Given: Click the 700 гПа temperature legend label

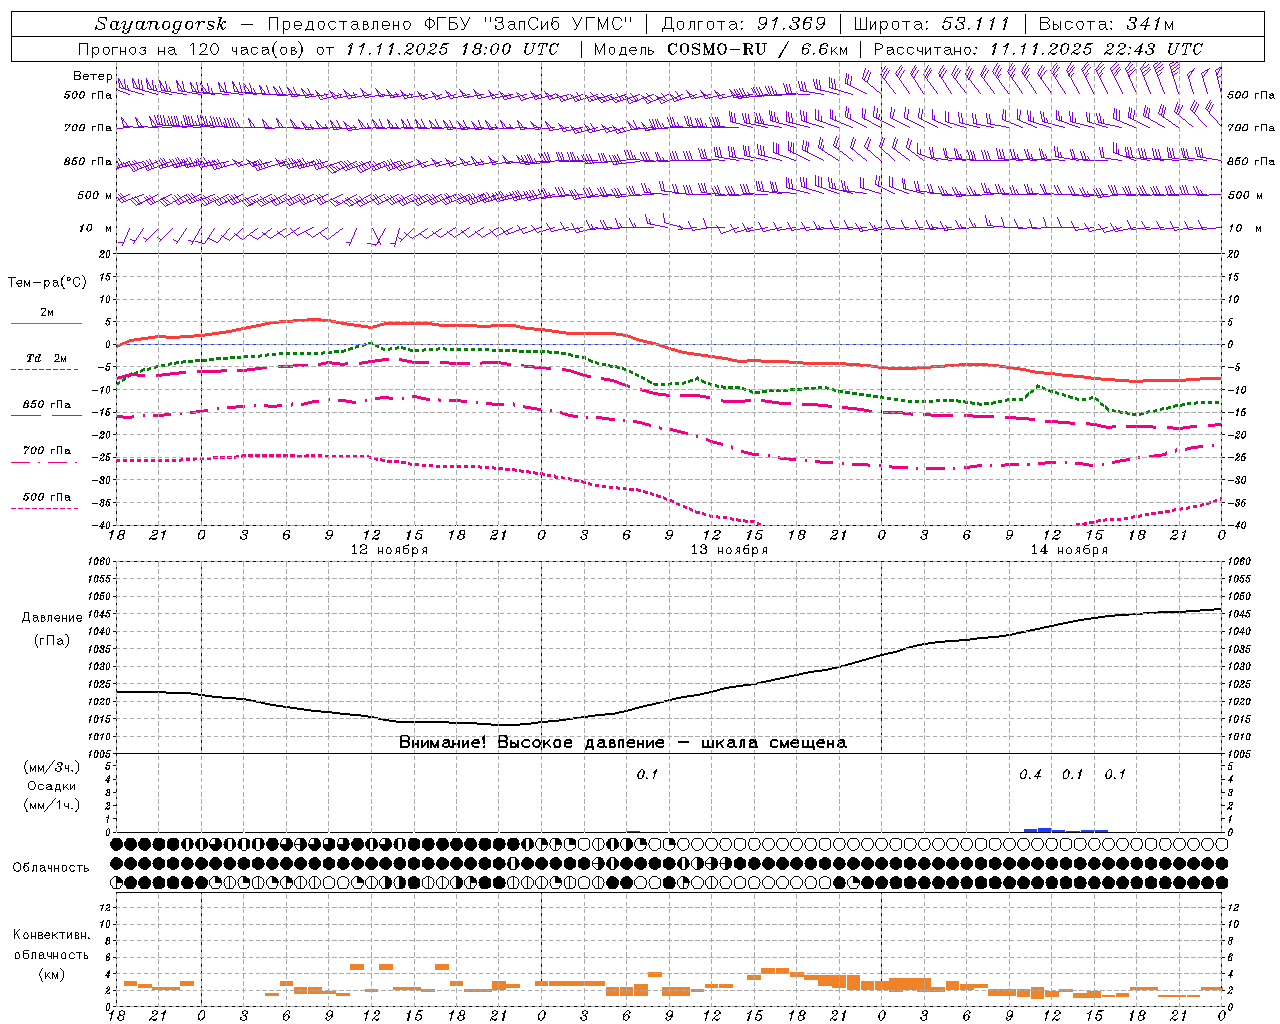Looking at the screenshot, I should [46, 451].
